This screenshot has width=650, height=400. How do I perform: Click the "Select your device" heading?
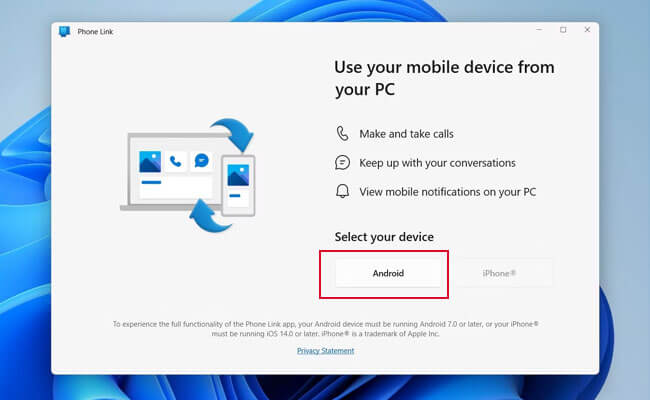point(384,237)
